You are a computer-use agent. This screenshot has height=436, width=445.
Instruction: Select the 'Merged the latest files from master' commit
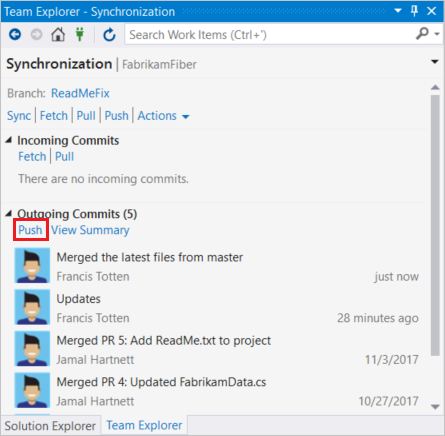coord(217,266)
